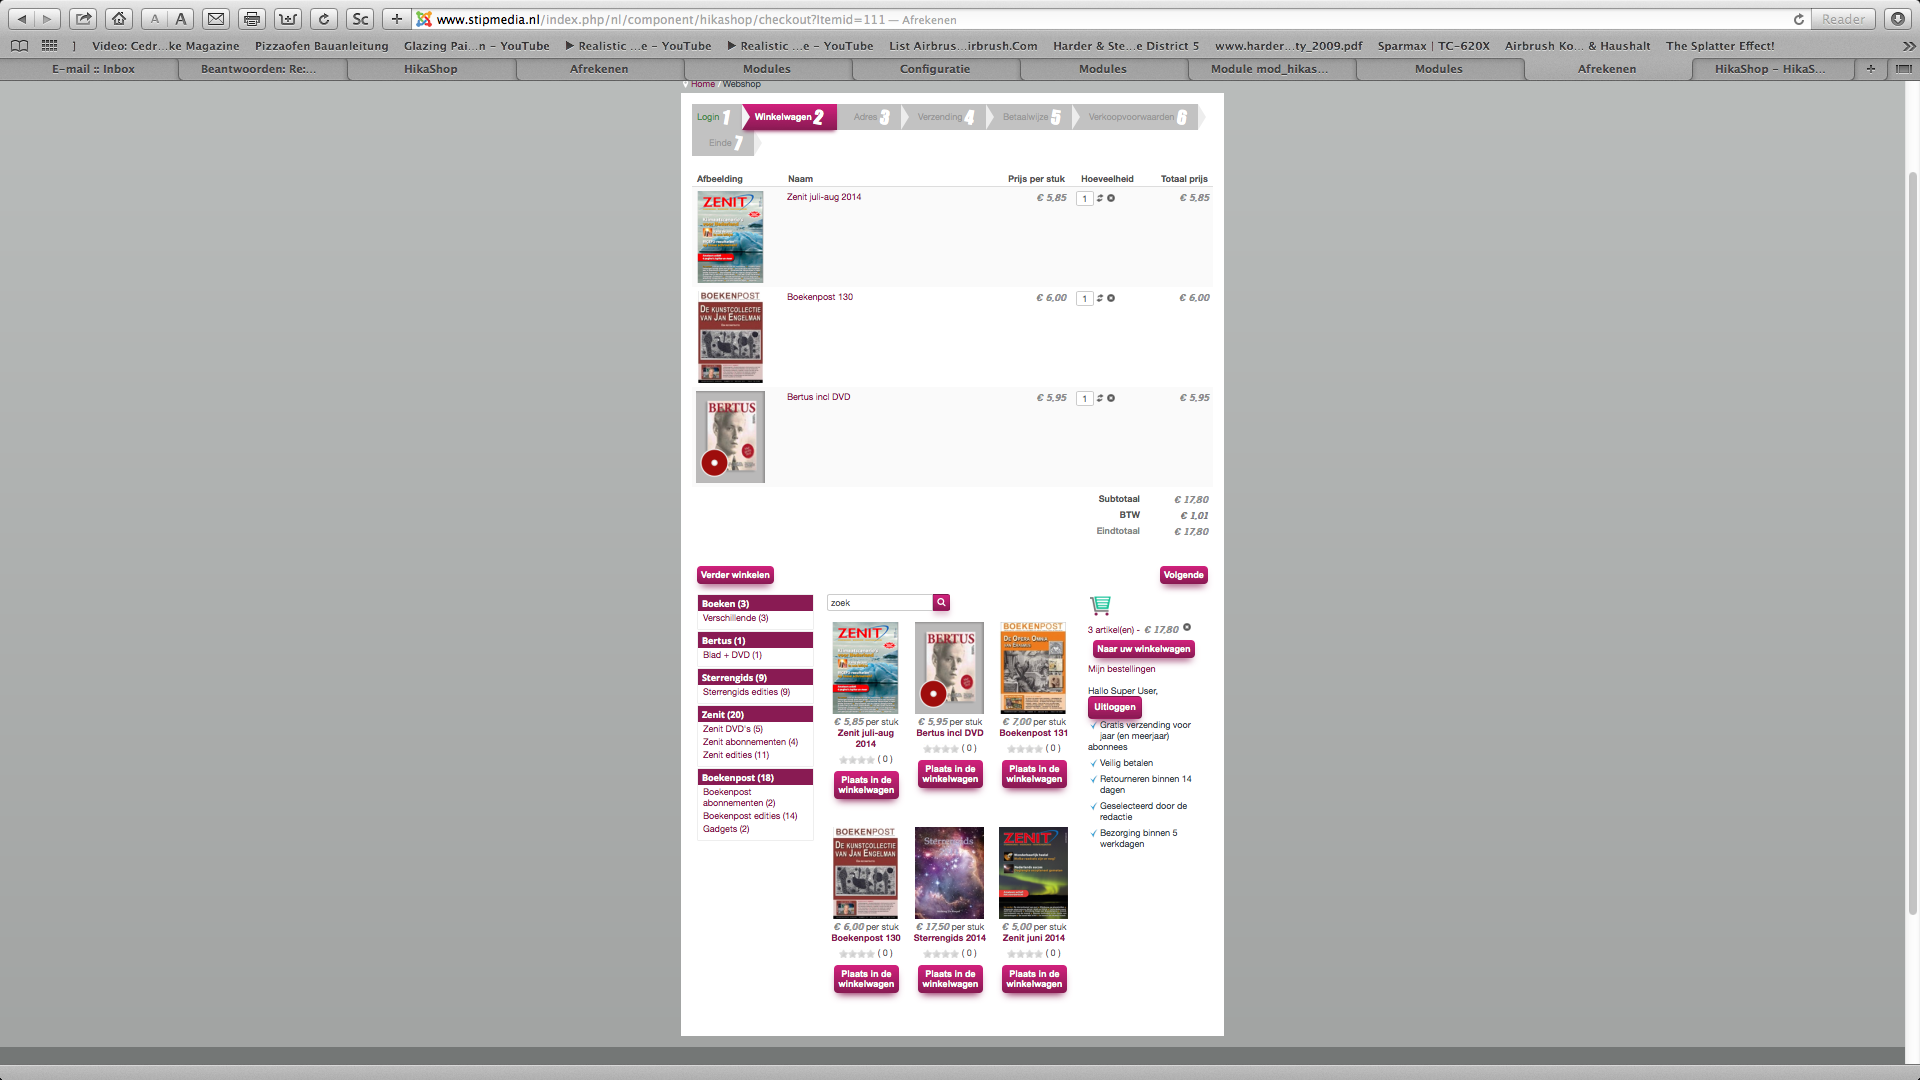
Task: Open Top Sites grid icon
Action: point(49,45)
